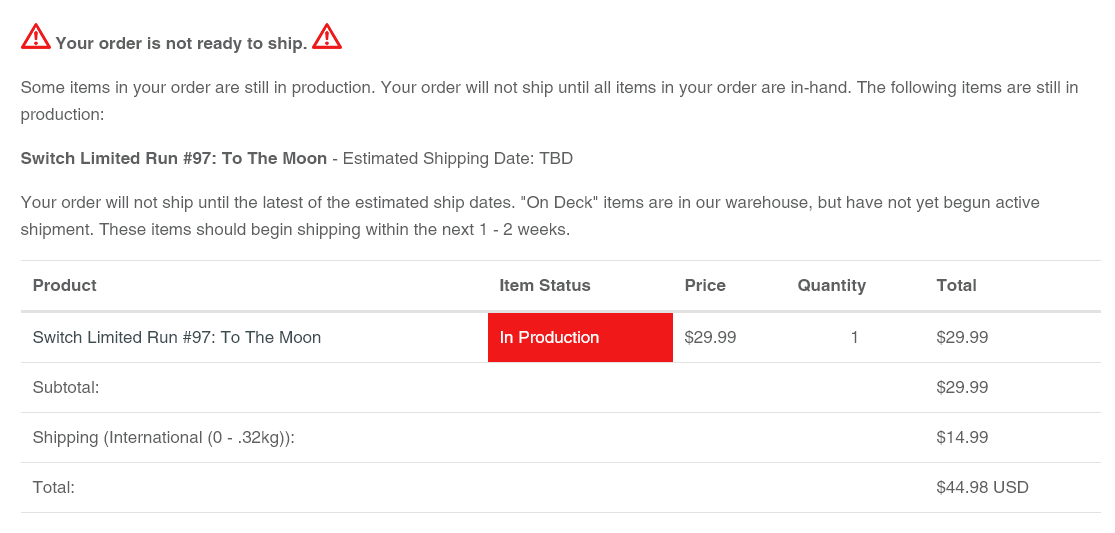
Task: Click the $29.99 unit price cell
Action: tap(710, 337)
